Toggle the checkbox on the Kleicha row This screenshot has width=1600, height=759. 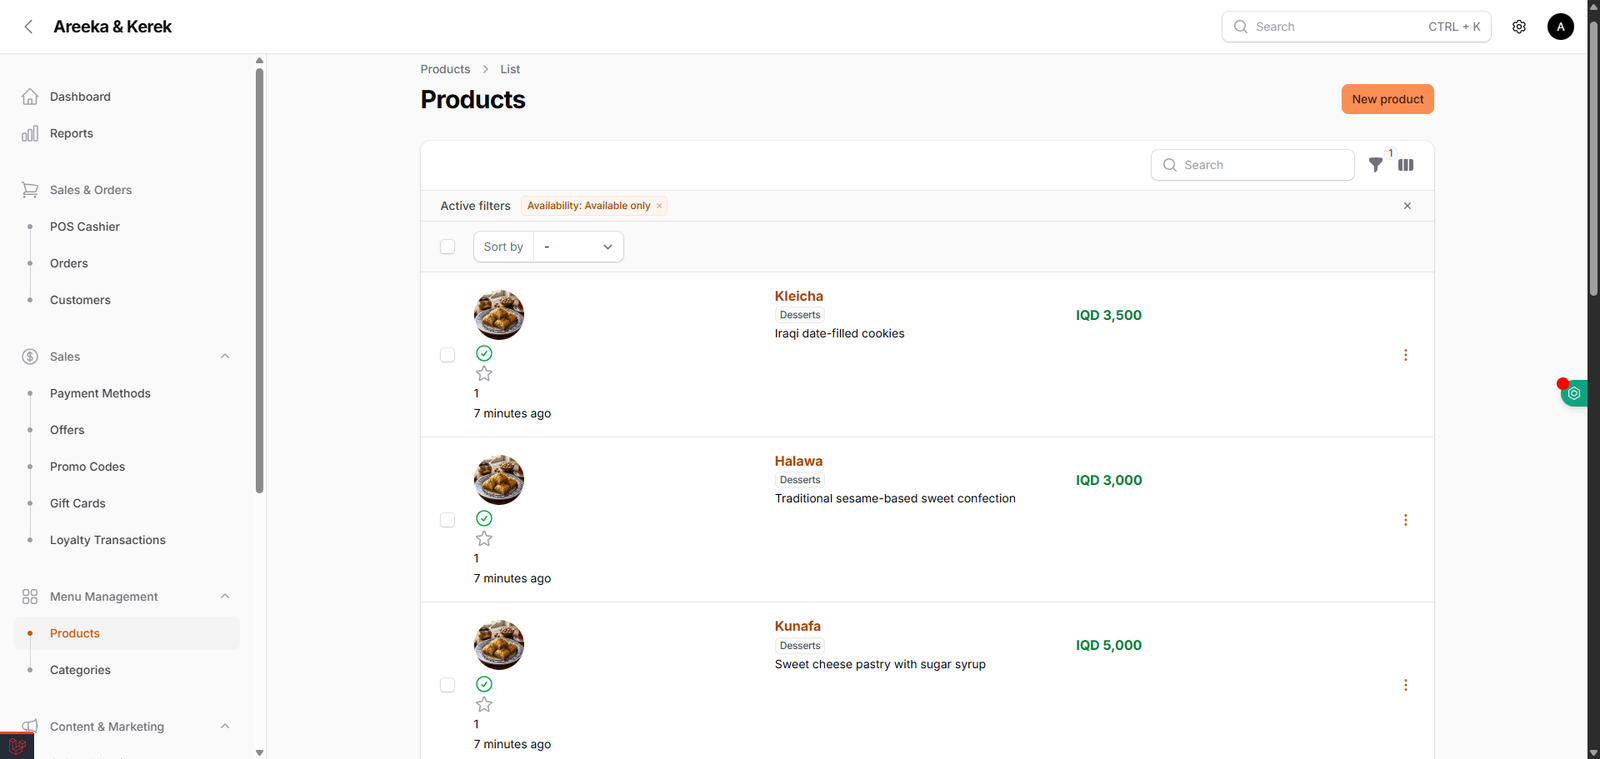click(x=447, y=354)
